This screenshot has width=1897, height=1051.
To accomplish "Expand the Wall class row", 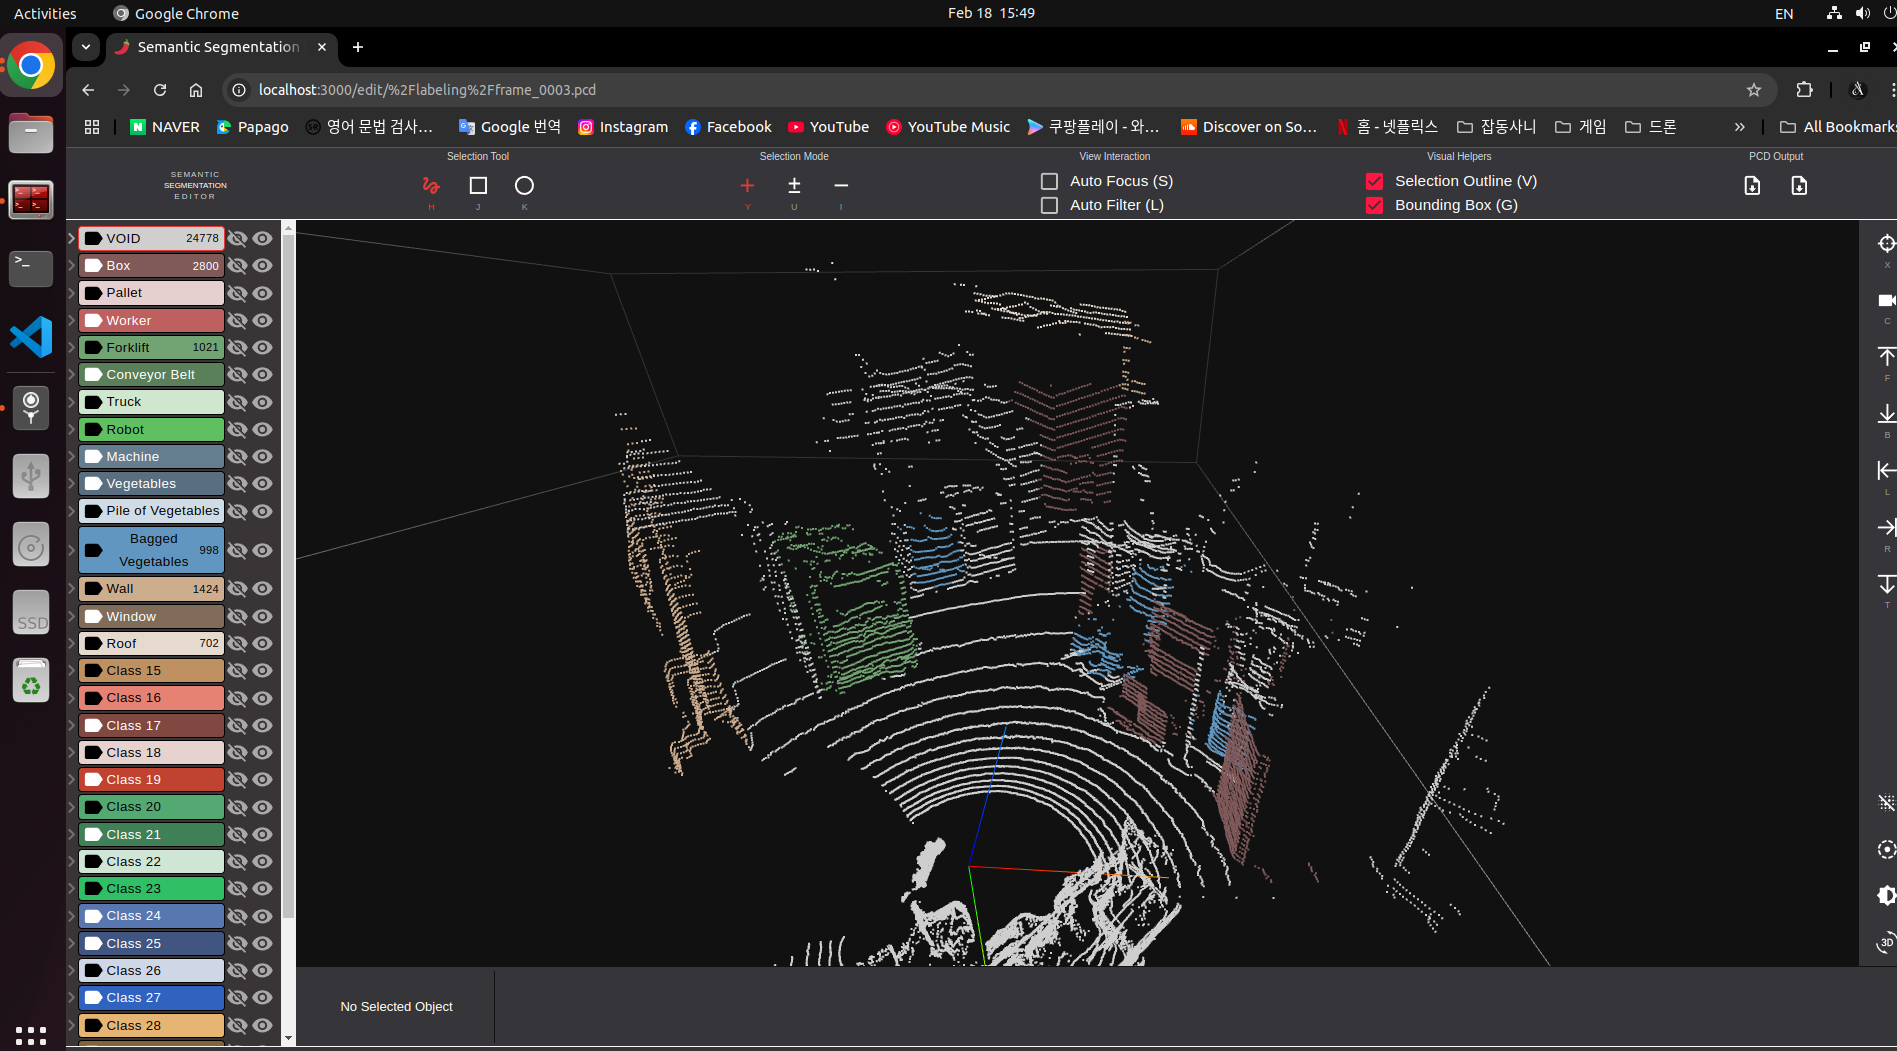I will point(71,589).
